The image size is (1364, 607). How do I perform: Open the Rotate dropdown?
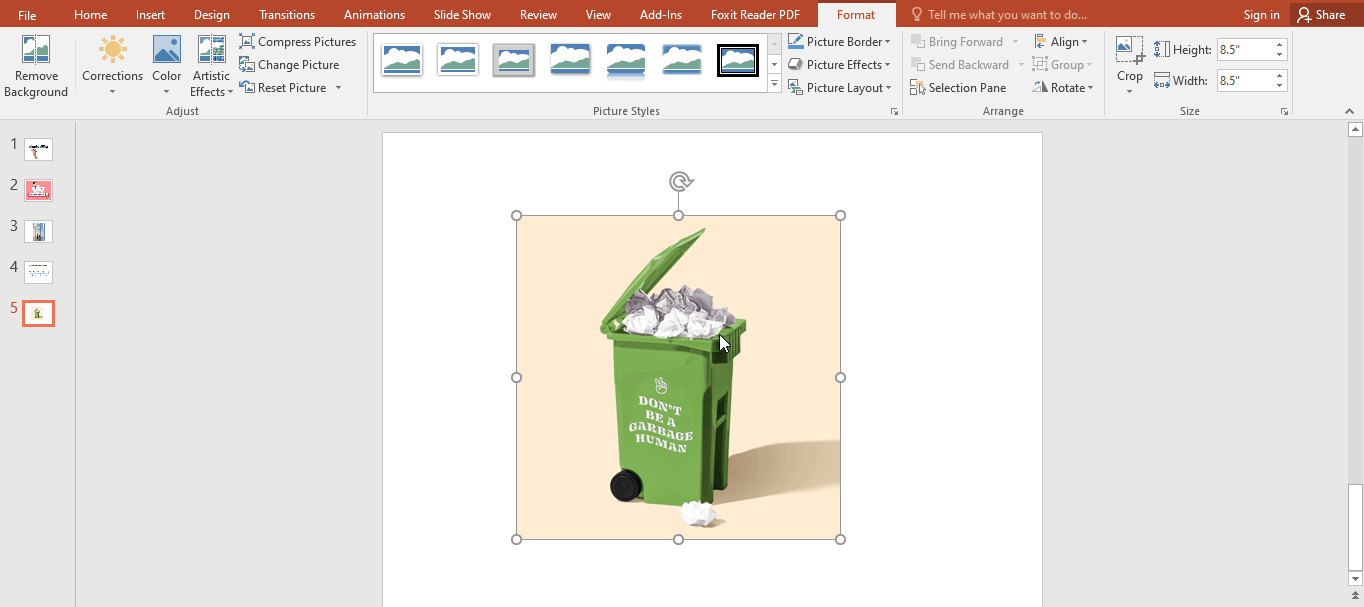pyautogui.click(x=1063, y=87)
